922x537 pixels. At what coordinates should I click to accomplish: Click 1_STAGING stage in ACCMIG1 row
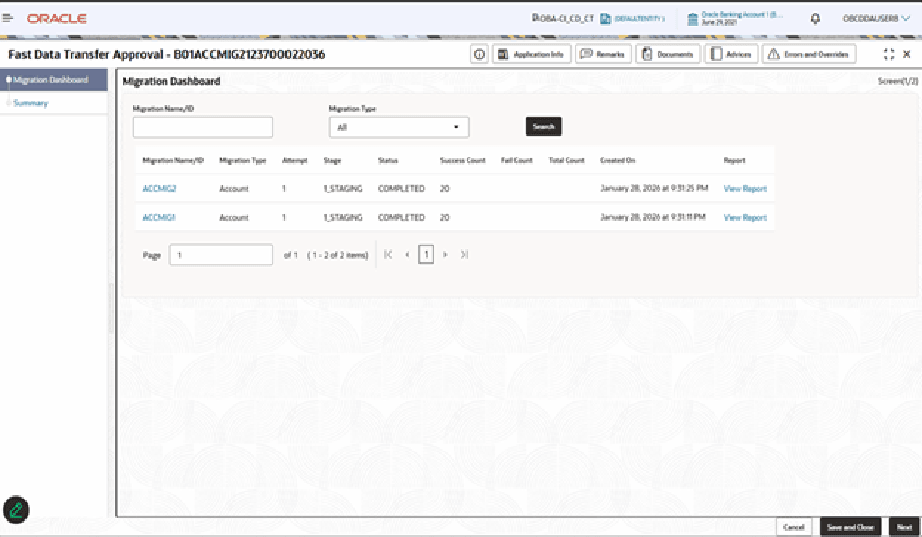point(343,218)
